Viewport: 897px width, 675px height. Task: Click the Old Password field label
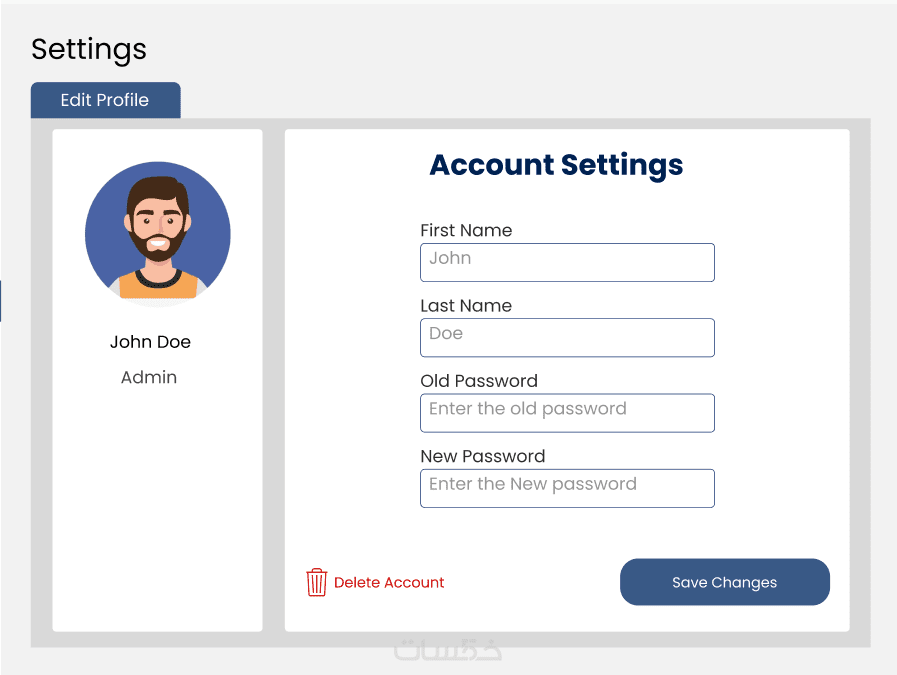click(x=479, y=381)
